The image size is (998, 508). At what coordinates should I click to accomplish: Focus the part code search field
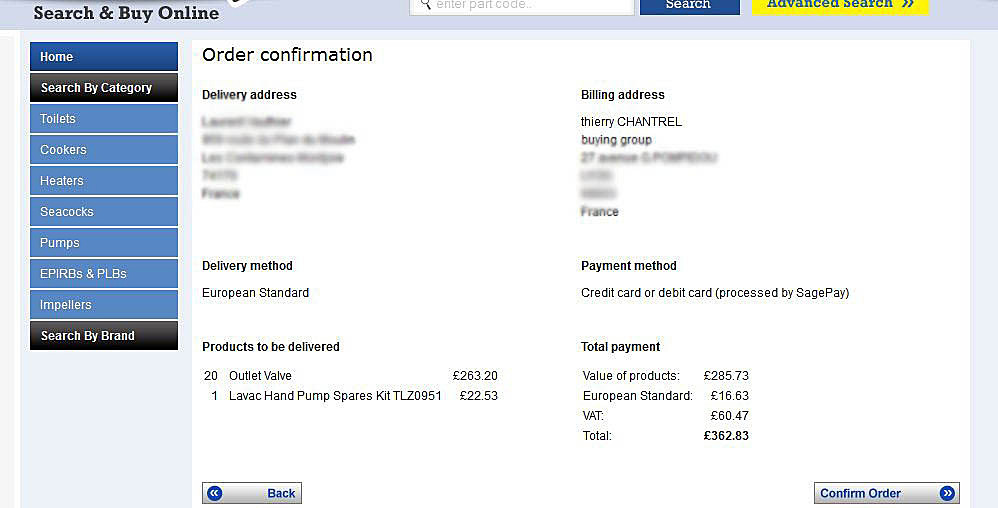click(522, 6)
